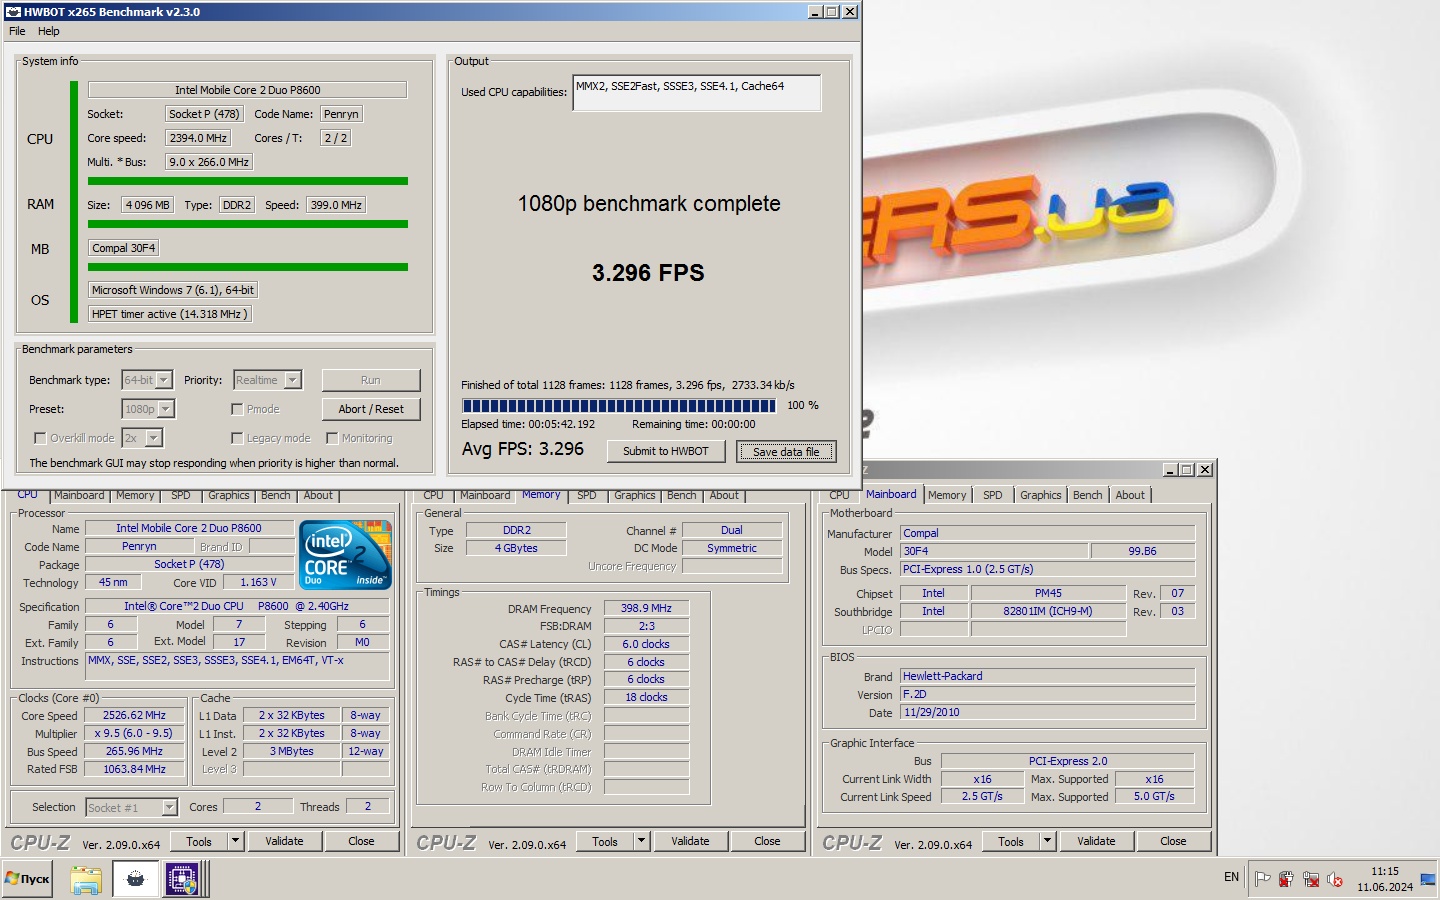
Task: Open Graphics tab in CPU-Z Motherboard window
Action: [x=1041, y=495]
